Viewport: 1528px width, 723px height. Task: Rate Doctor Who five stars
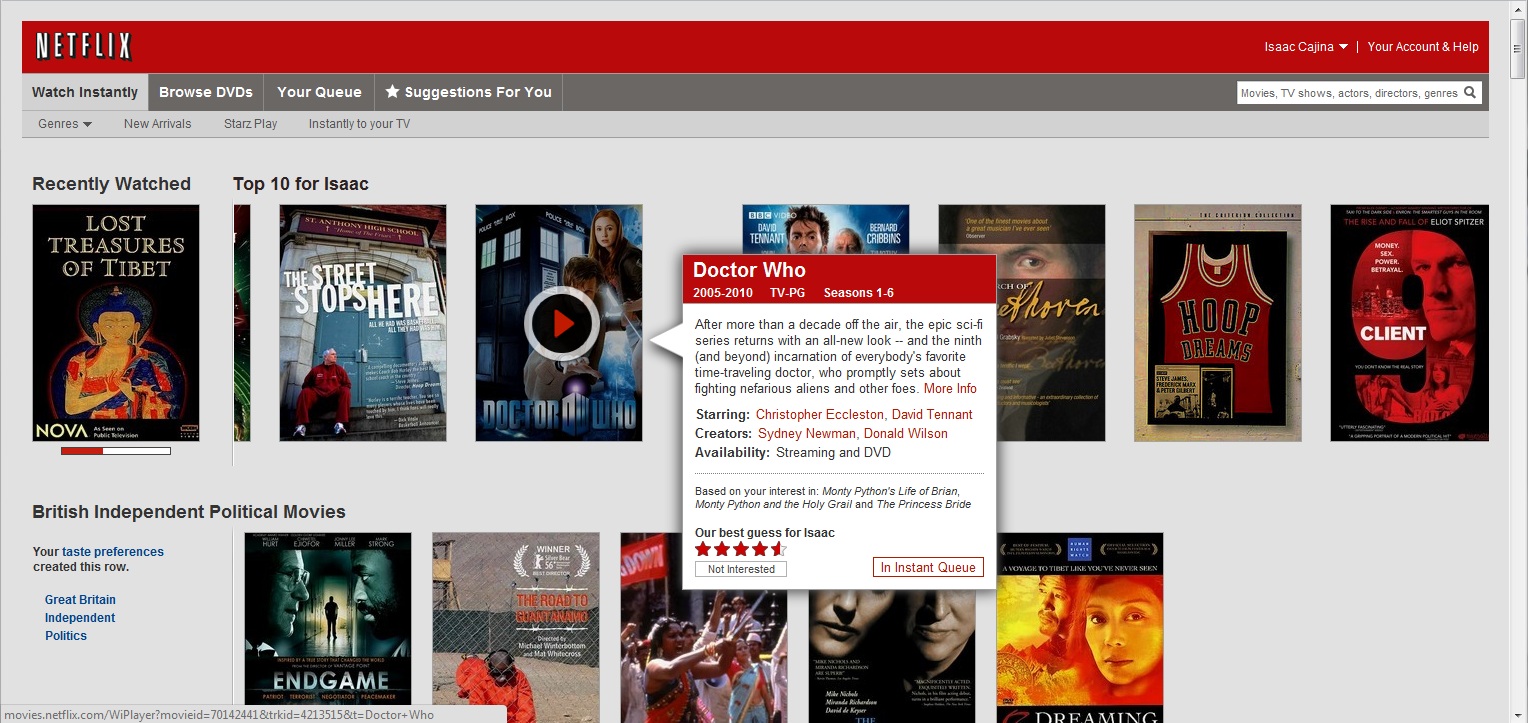pyautogui.click(x=779, y=549)
